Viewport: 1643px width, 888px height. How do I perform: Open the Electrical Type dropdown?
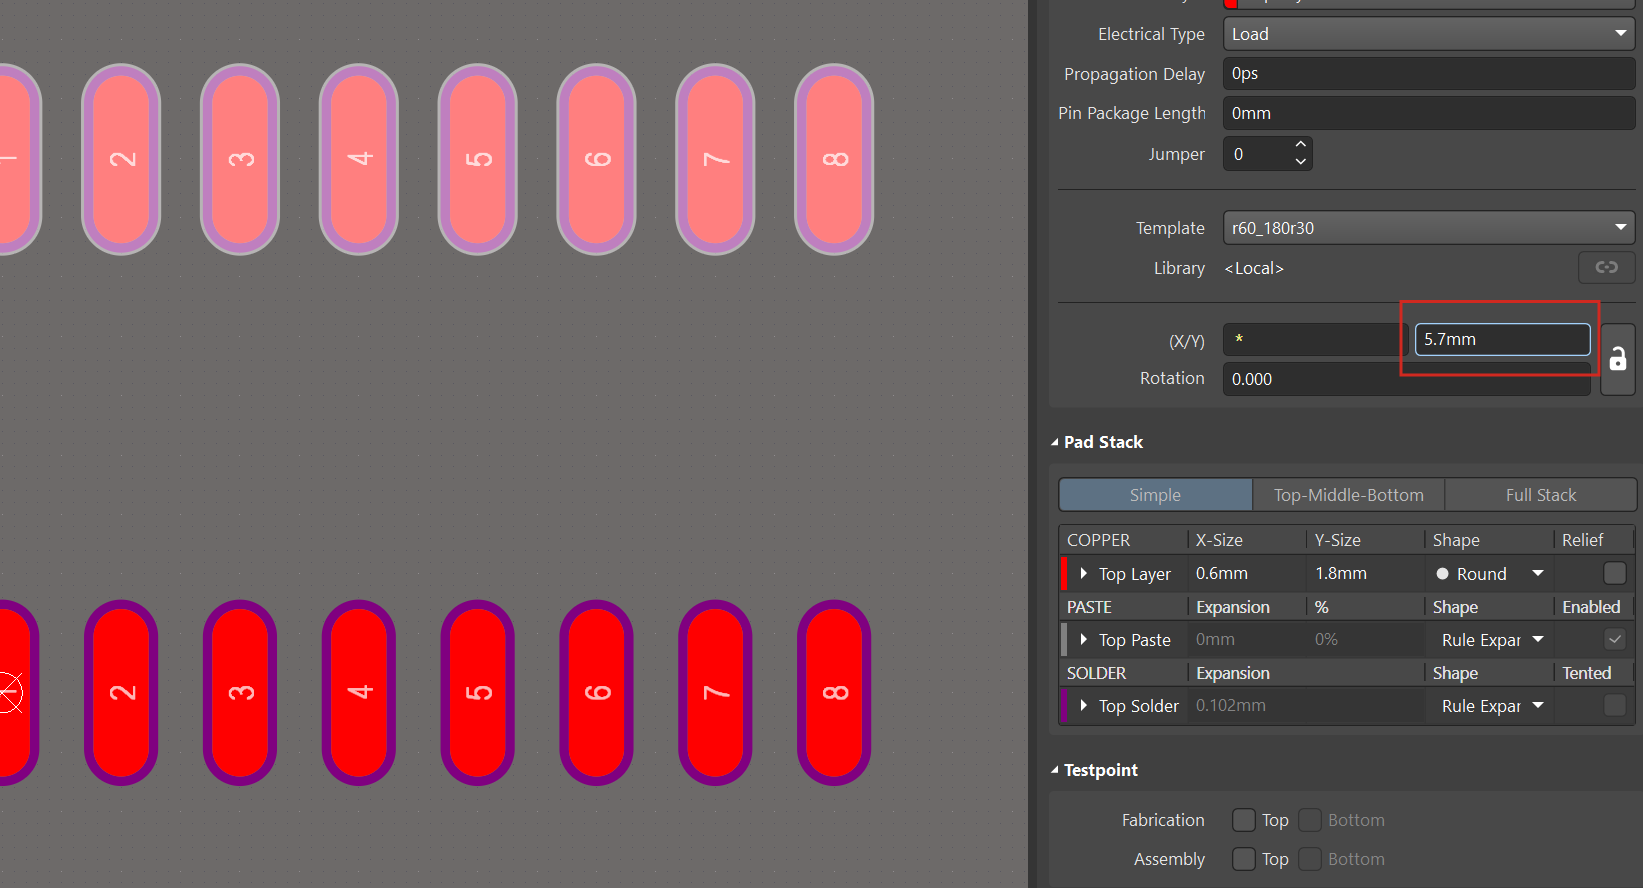tap(1429, 34)
